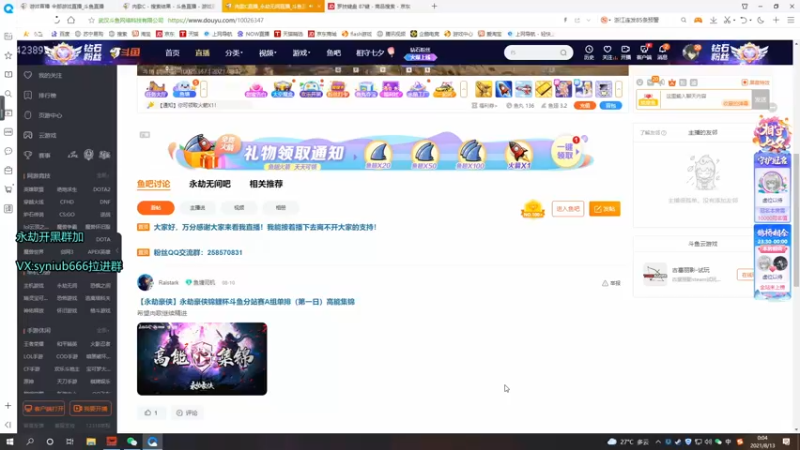Open Windows taskbar search

pos(30,441)
